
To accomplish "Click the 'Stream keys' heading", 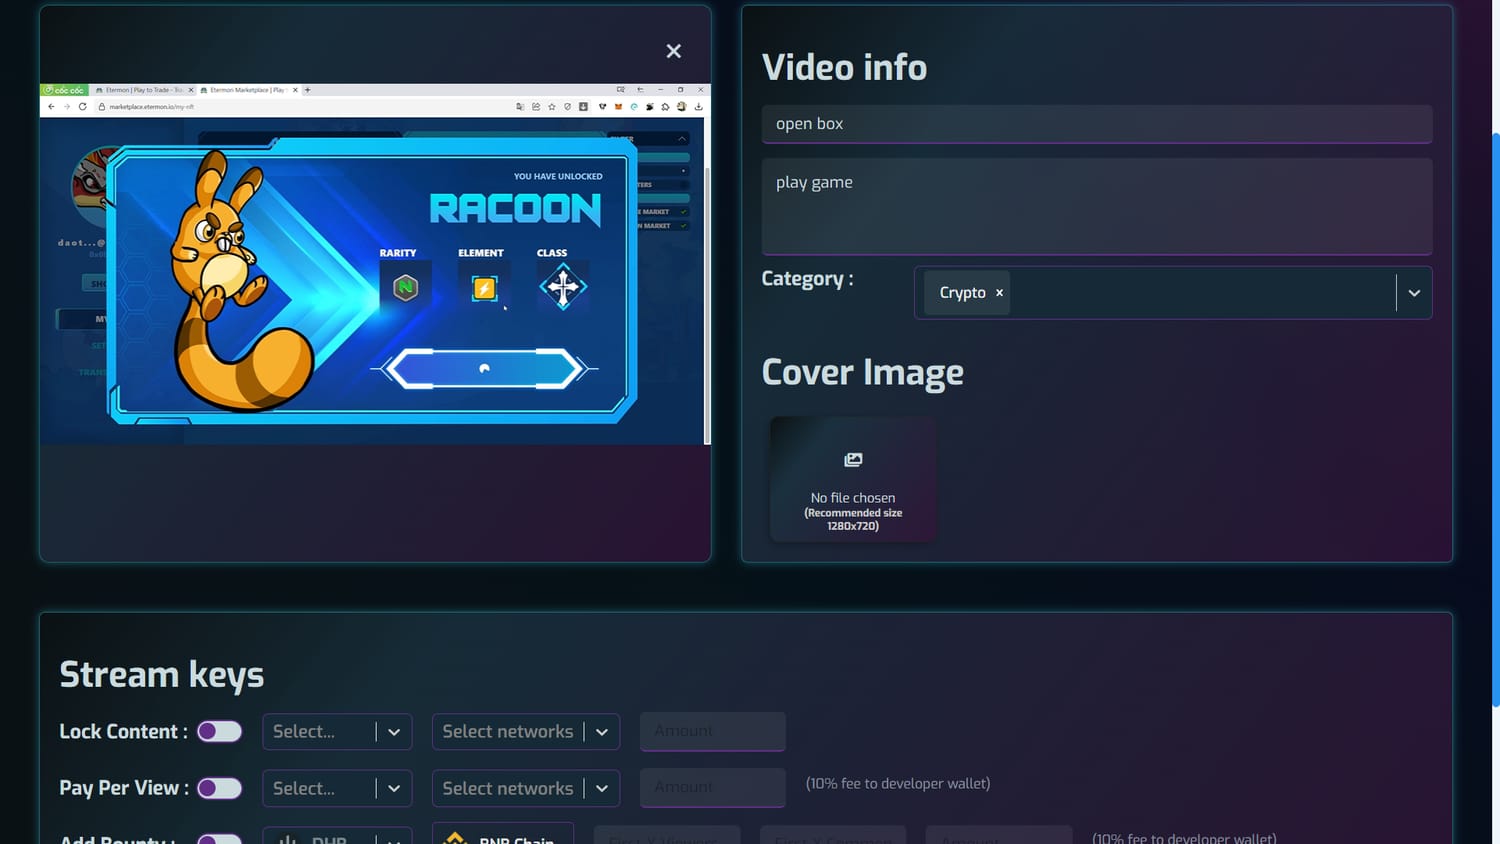I will 162,675.
